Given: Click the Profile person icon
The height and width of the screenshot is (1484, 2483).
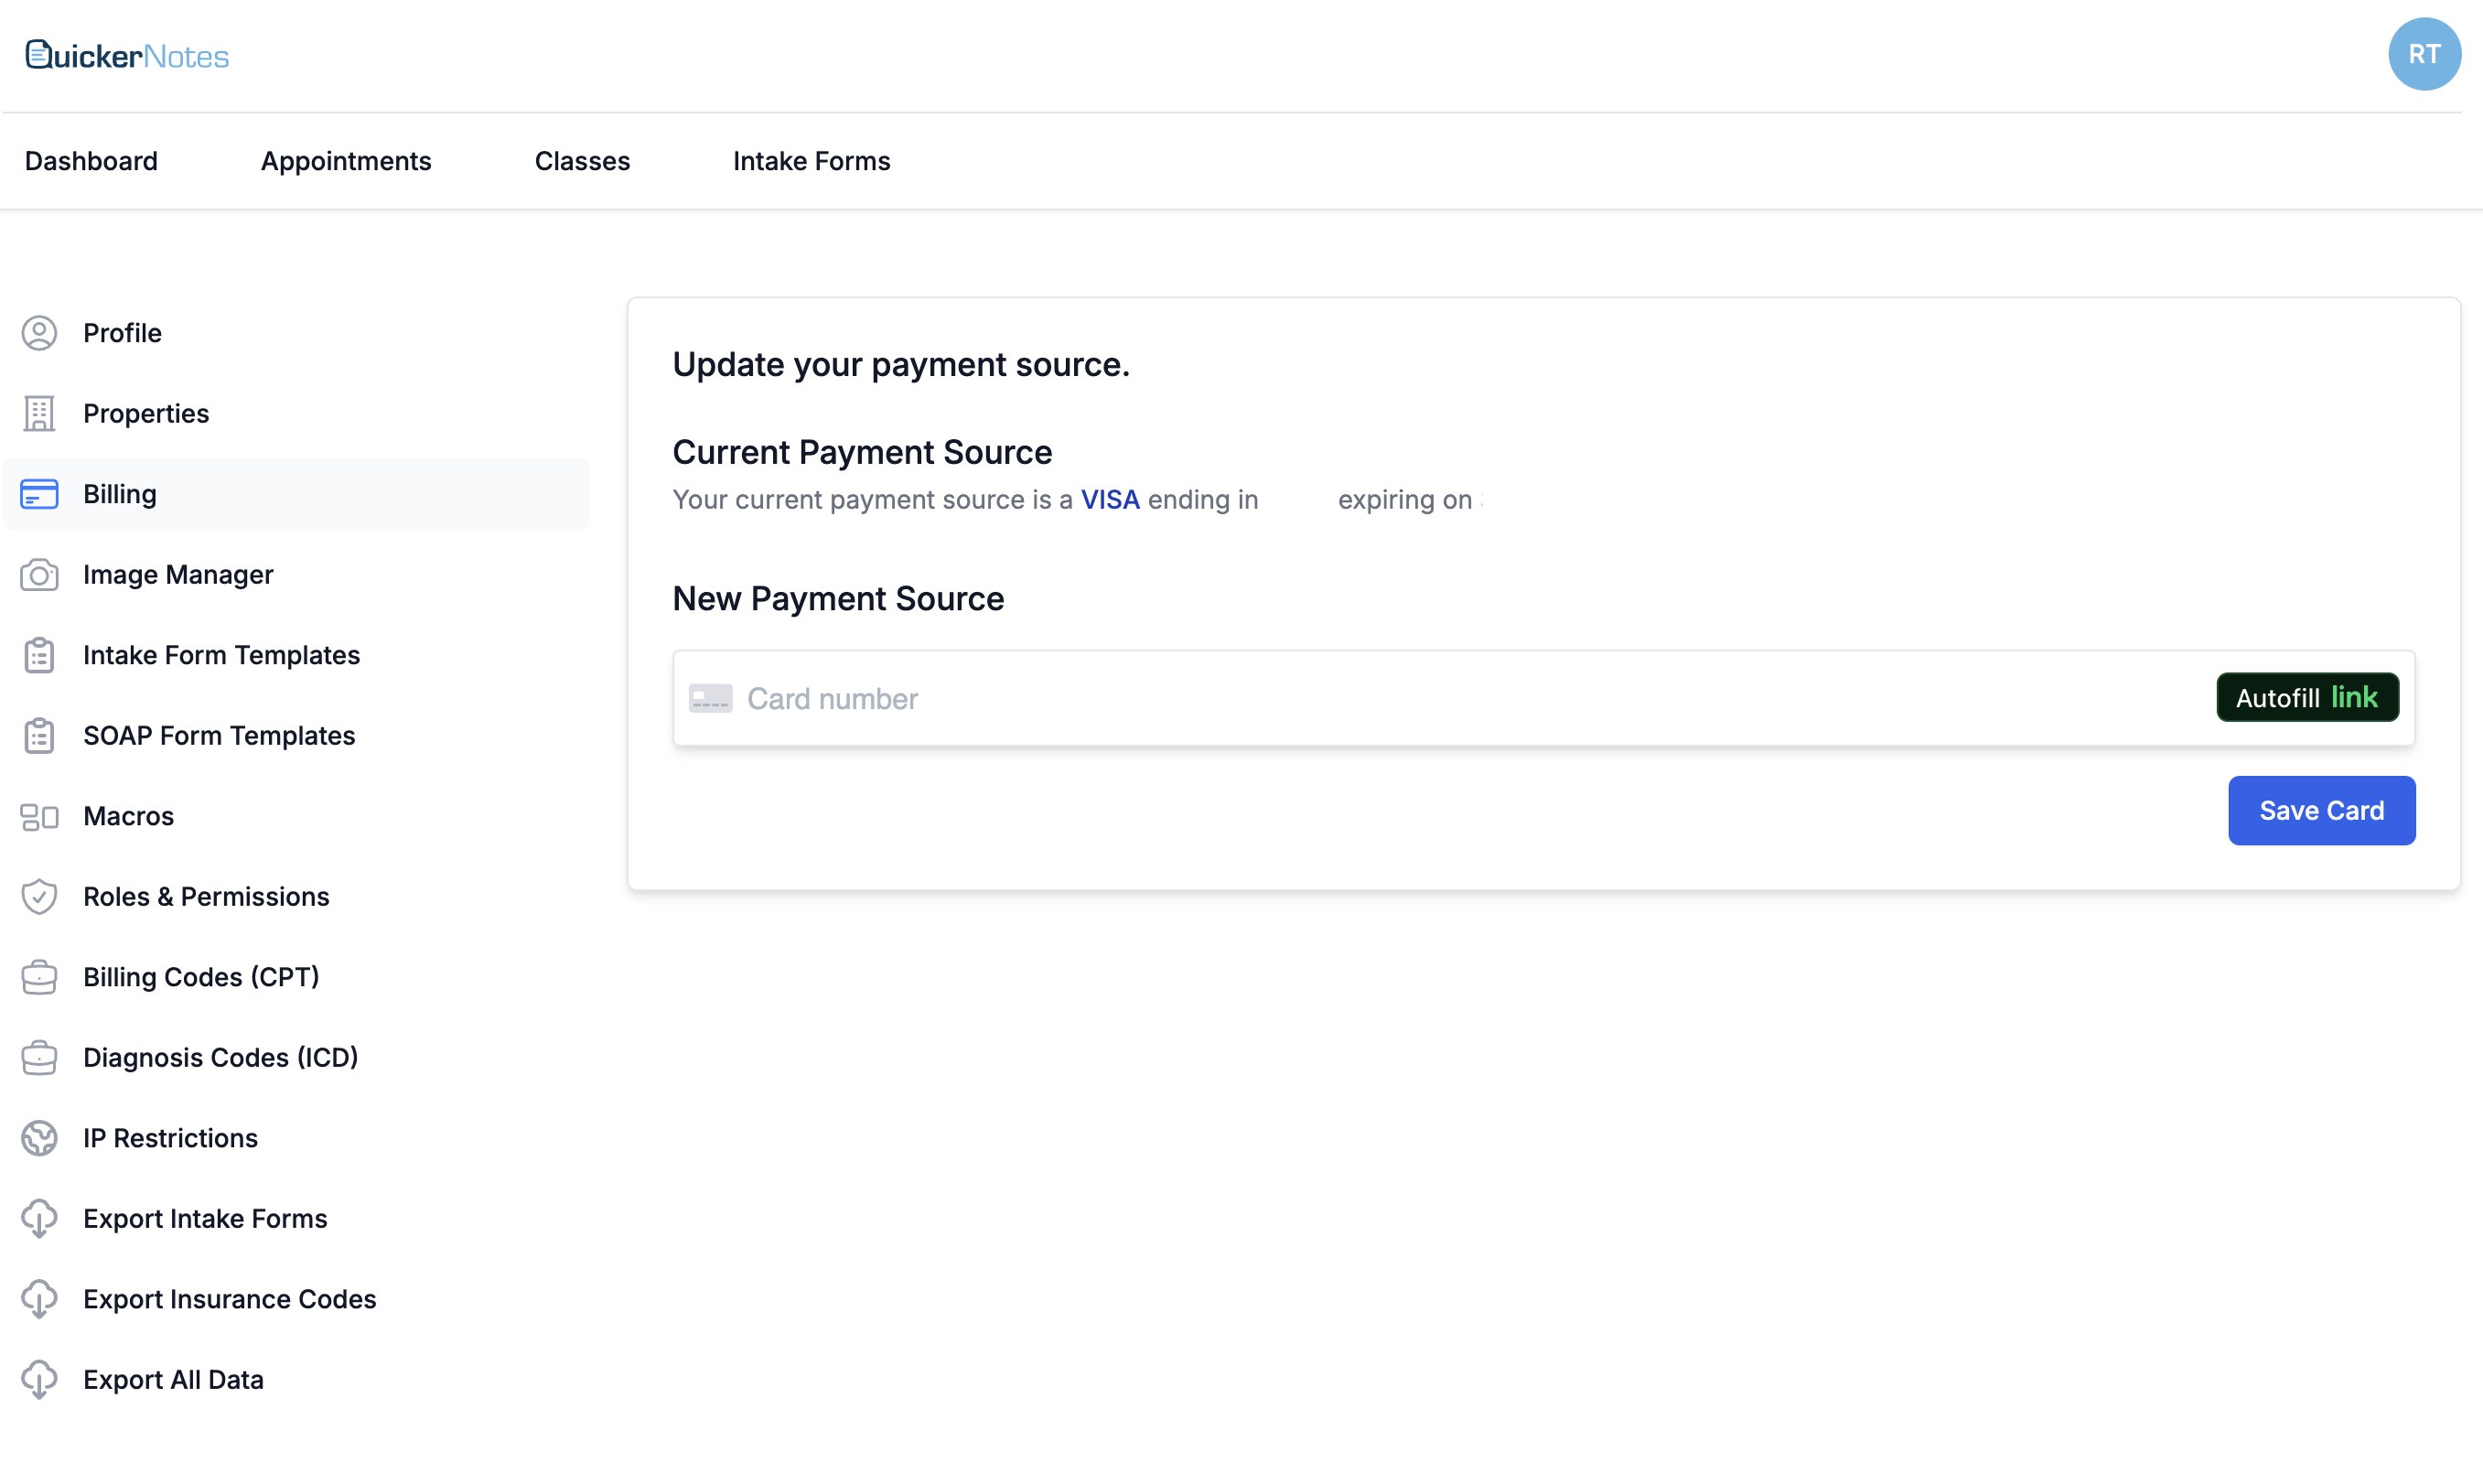Looking at the screenshot, I should click(39, 333).
